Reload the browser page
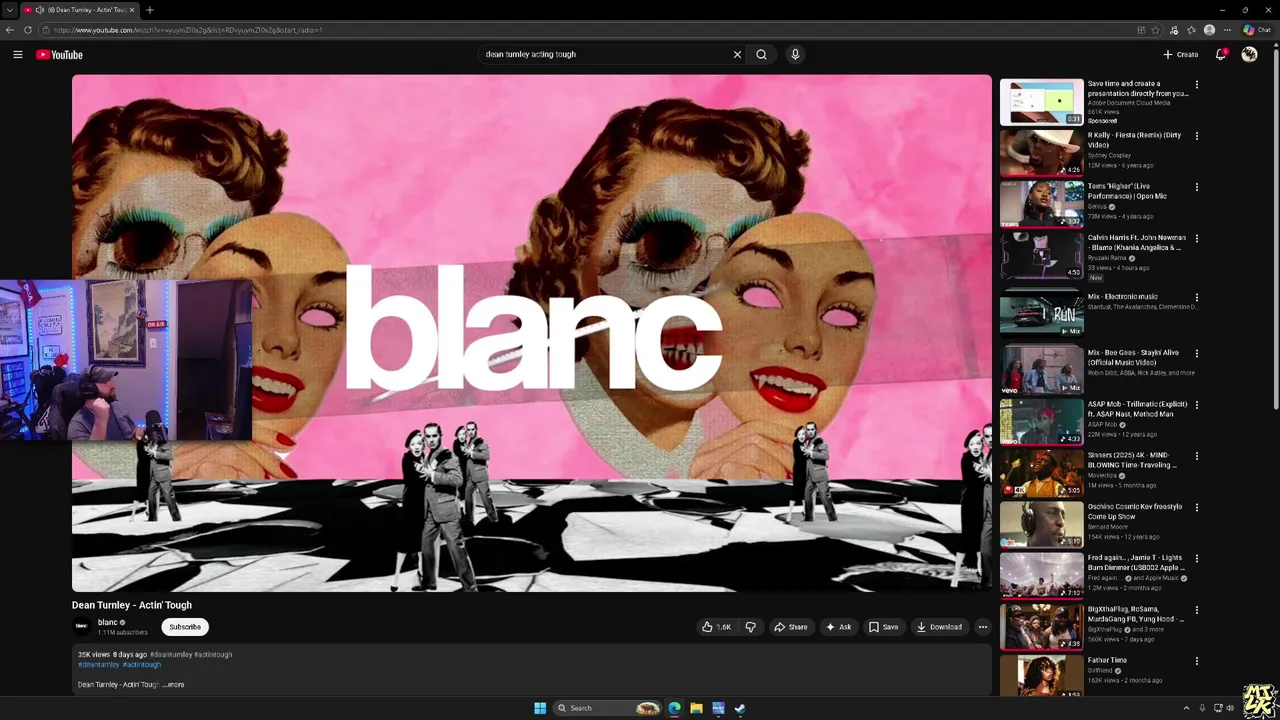 tap(28, 30)
